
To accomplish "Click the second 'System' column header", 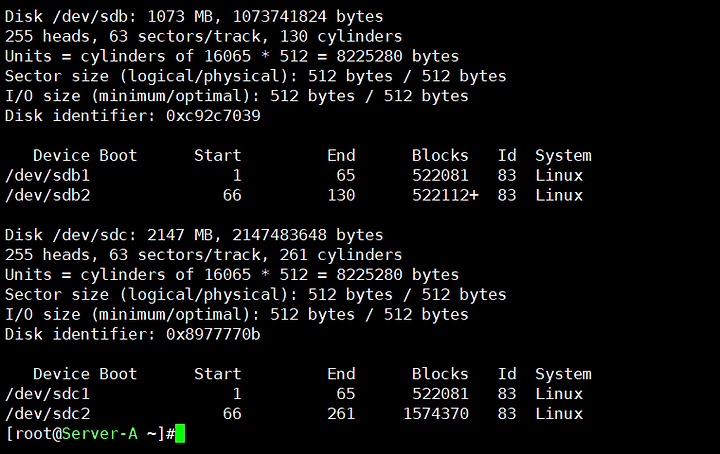I will [x=563, y=375].
